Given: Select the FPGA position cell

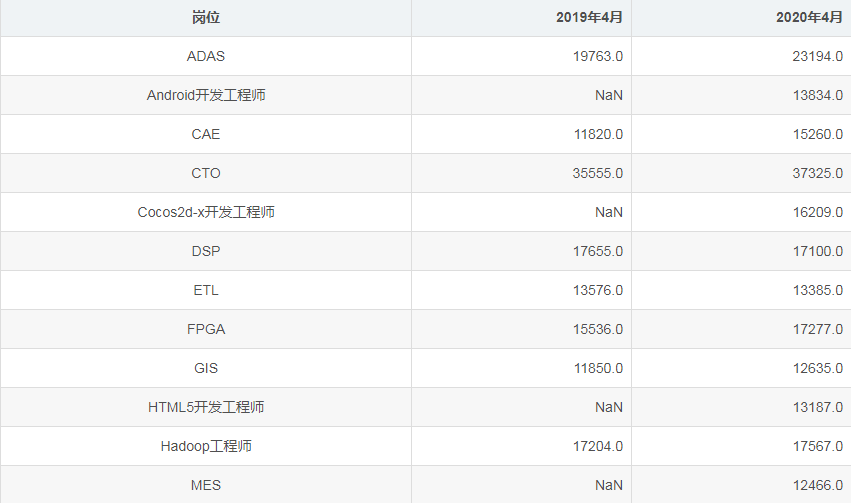Looking at the screenshot, I should pyautogui.click(x=206, y=330).
